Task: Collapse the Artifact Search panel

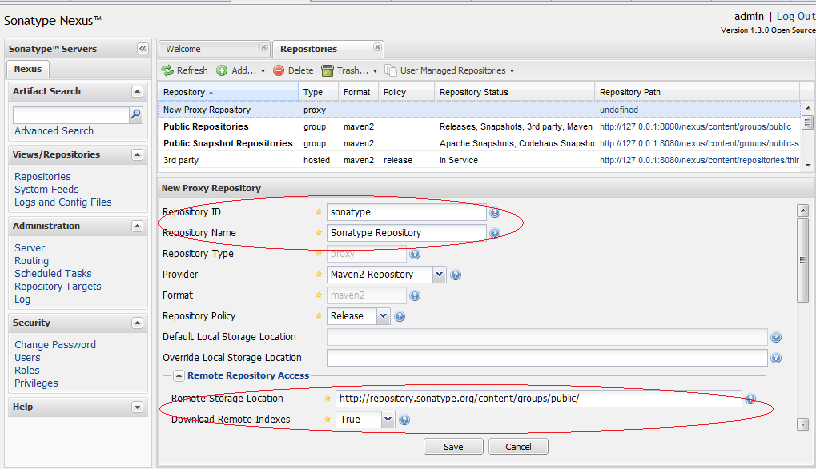Action: click(x=137, y=92)
